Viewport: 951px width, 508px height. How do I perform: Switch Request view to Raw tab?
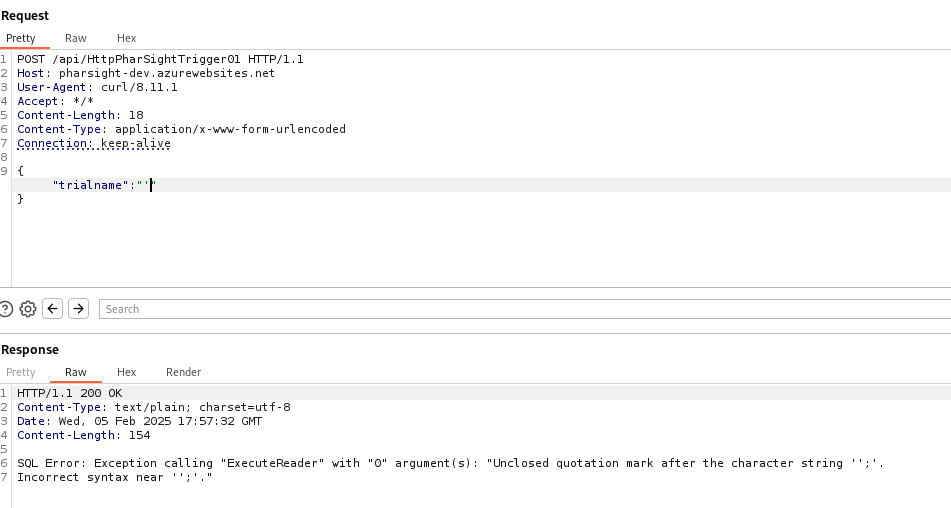pos(76,38)
